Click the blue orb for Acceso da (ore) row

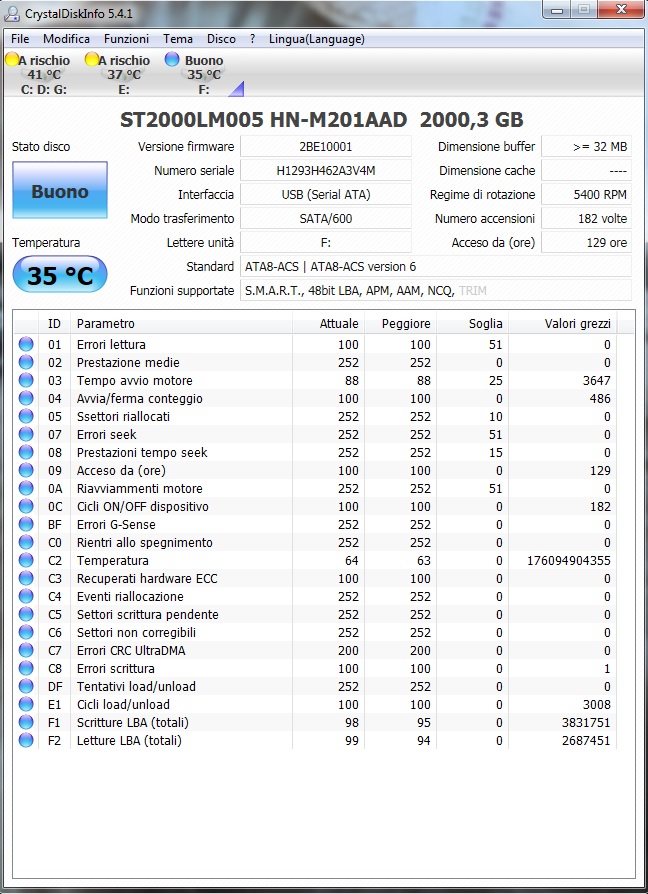26,470
